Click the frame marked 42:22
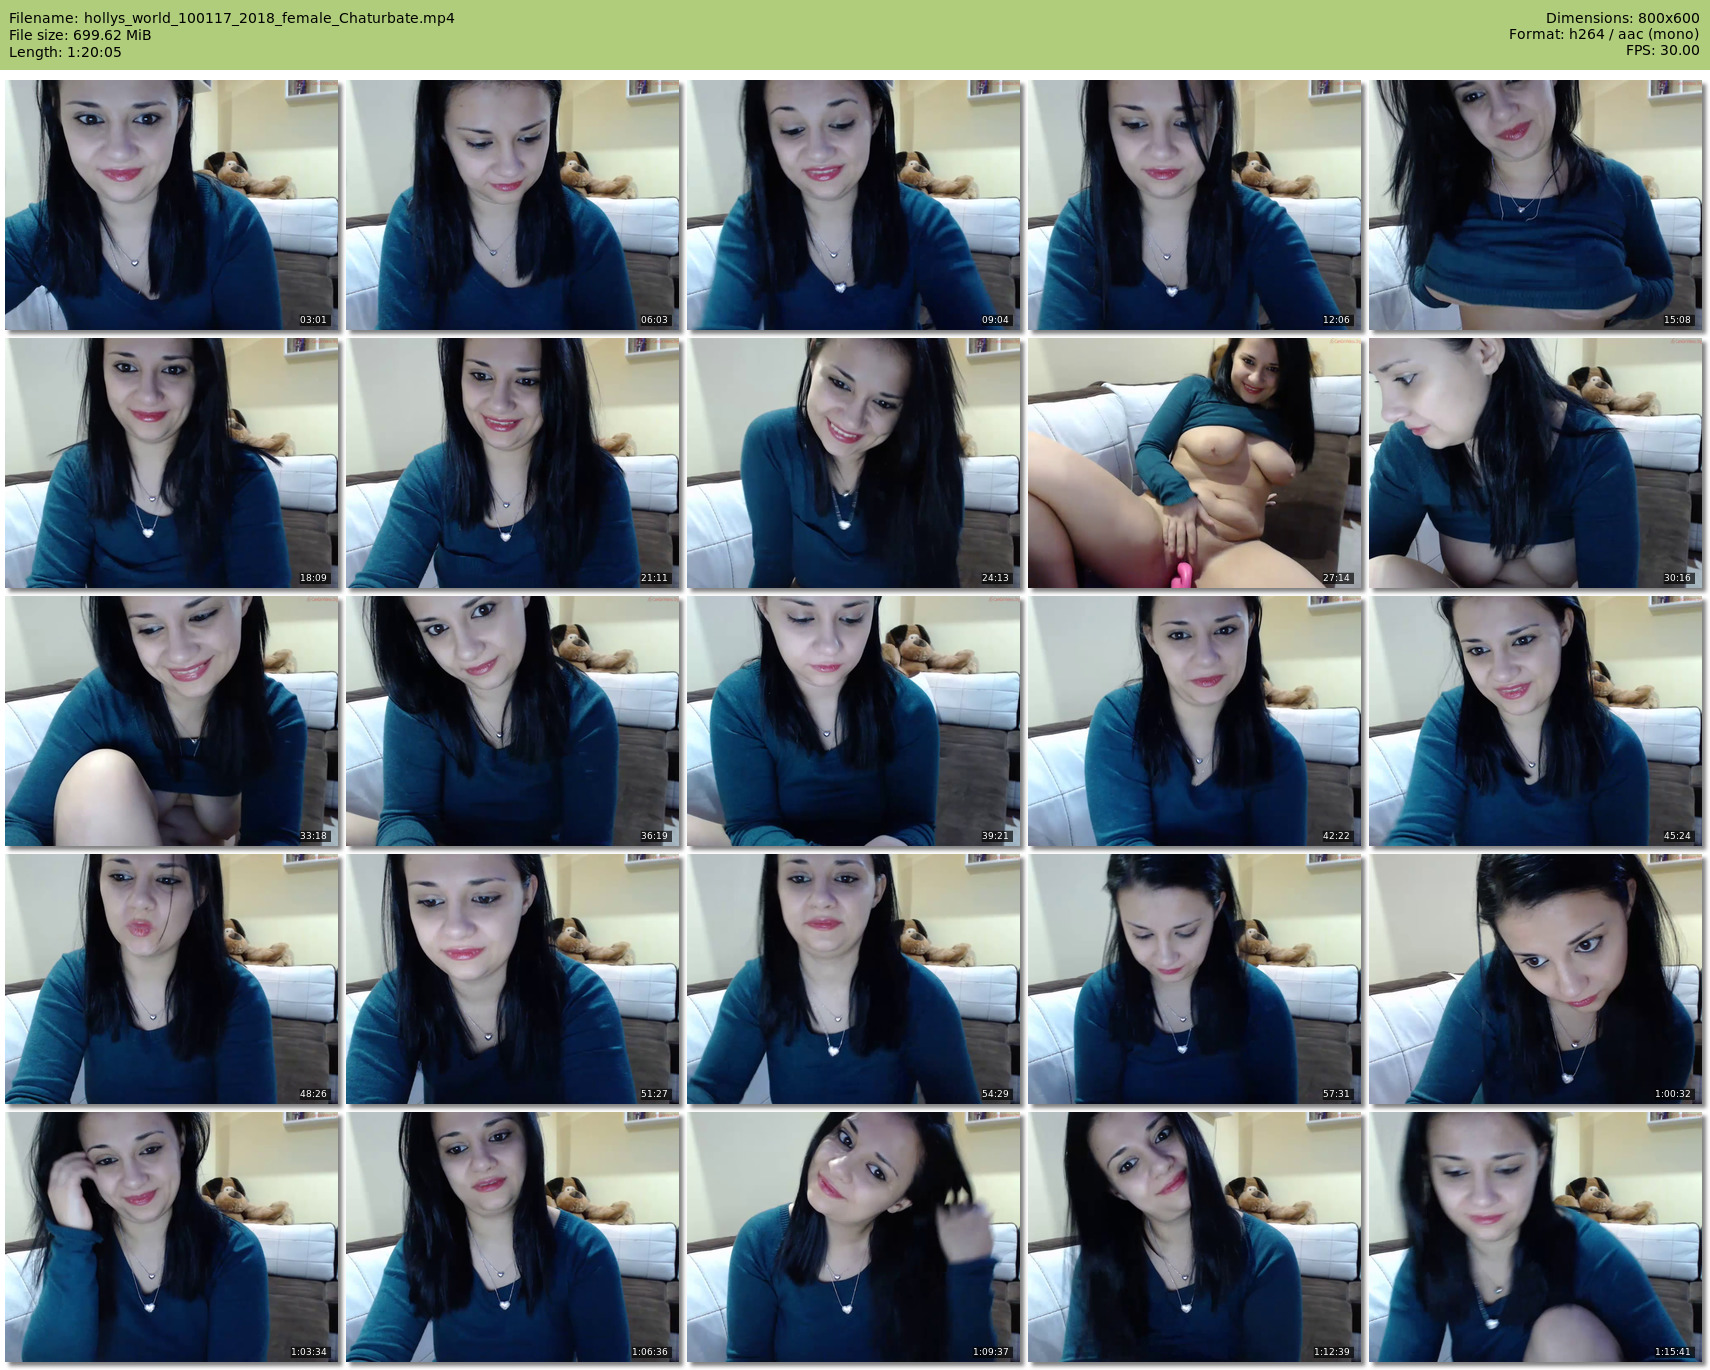The width and height of the screenshot is (1710, 1370). (1195, 721)
